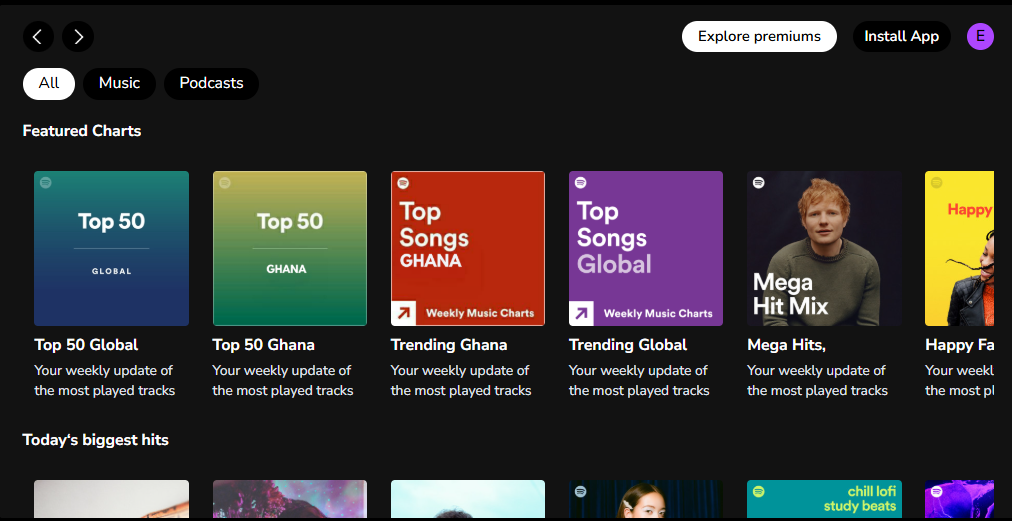1012x521 pixels.
Task: Open the chill lofi study beats cover
Action: tap(824, 499)
